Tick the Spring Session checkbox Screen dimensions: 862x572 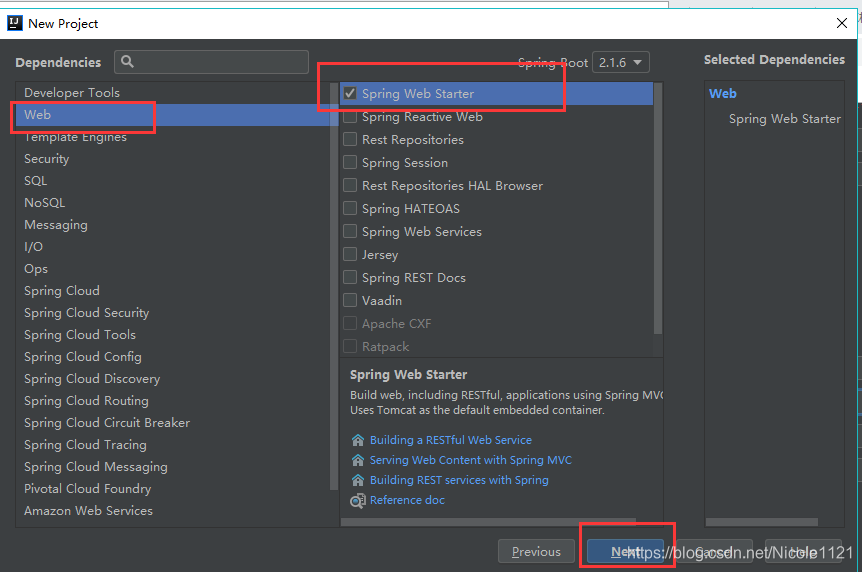tap(350, 162)
